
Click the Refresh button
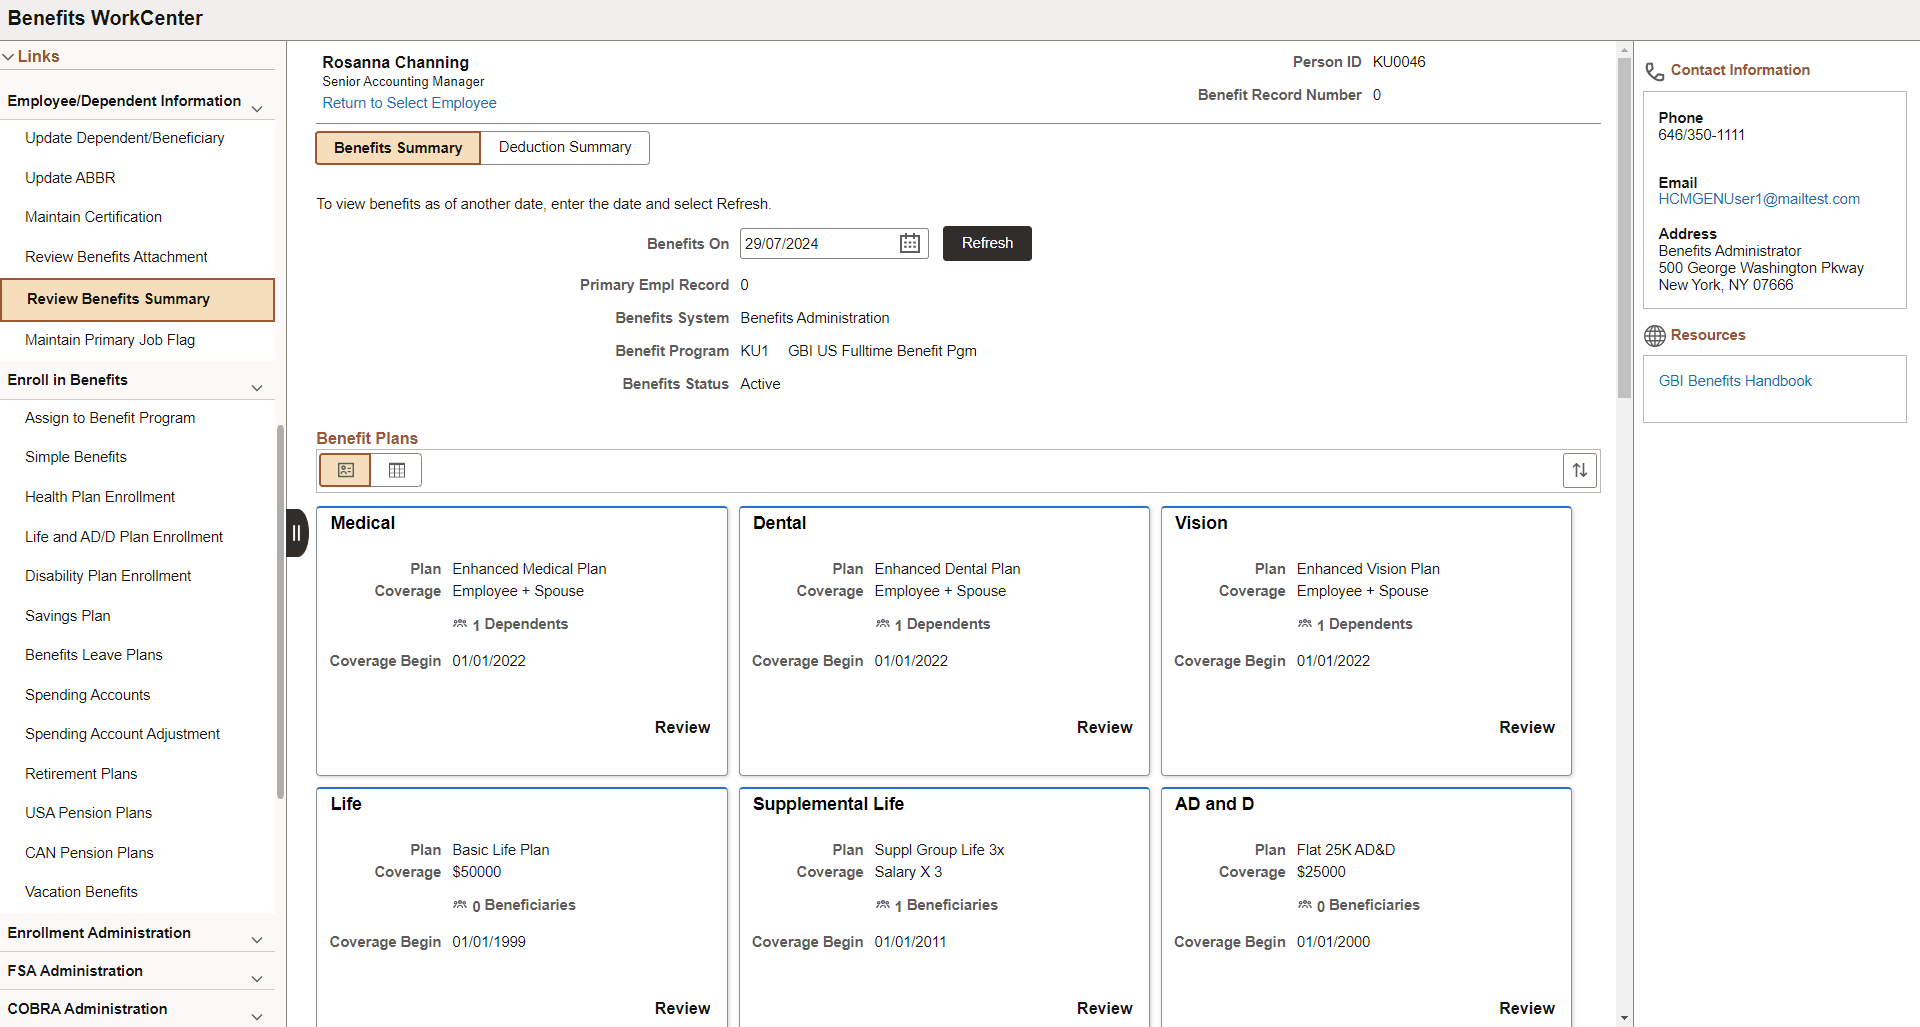pyautogui.click(x=986, y=243)
